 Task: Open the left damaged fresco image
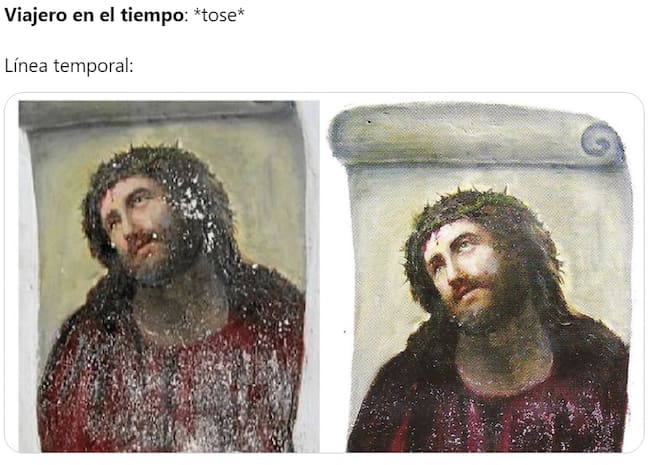(169, 276)
